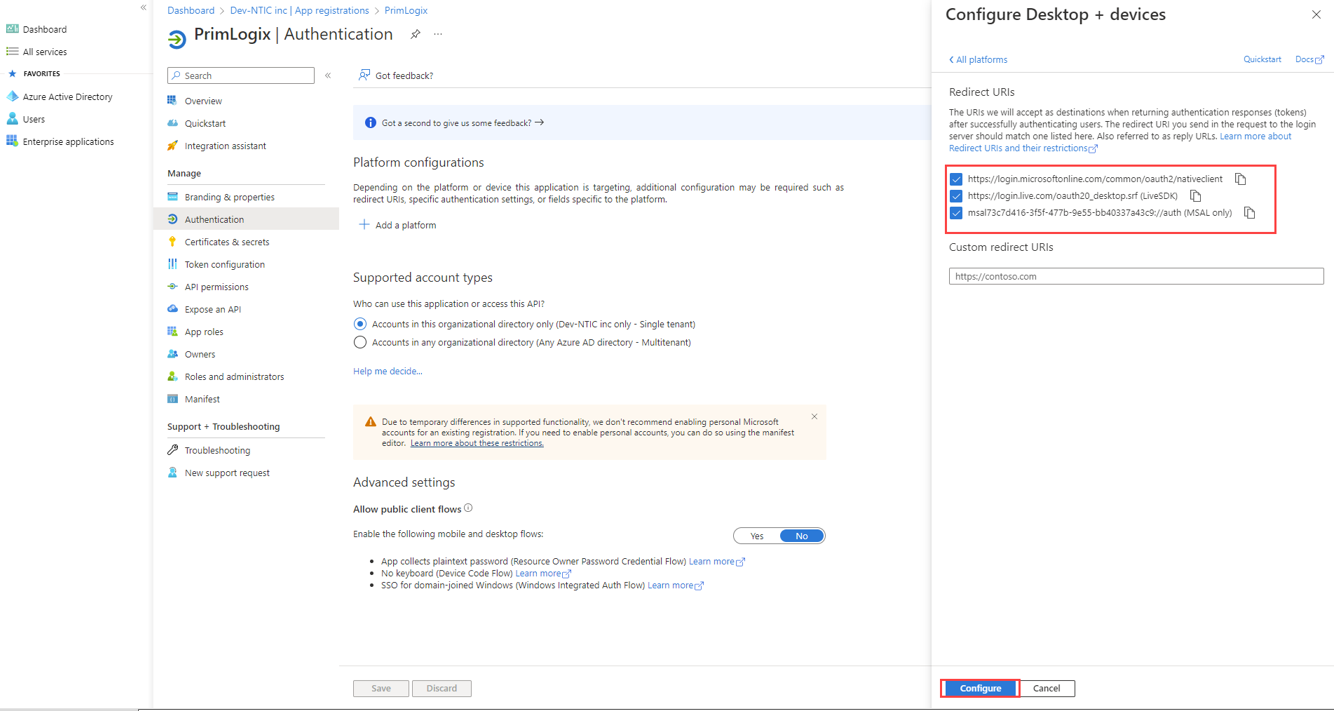
Task: Click the resource menu Search box
Action: (x=241, y=75)
